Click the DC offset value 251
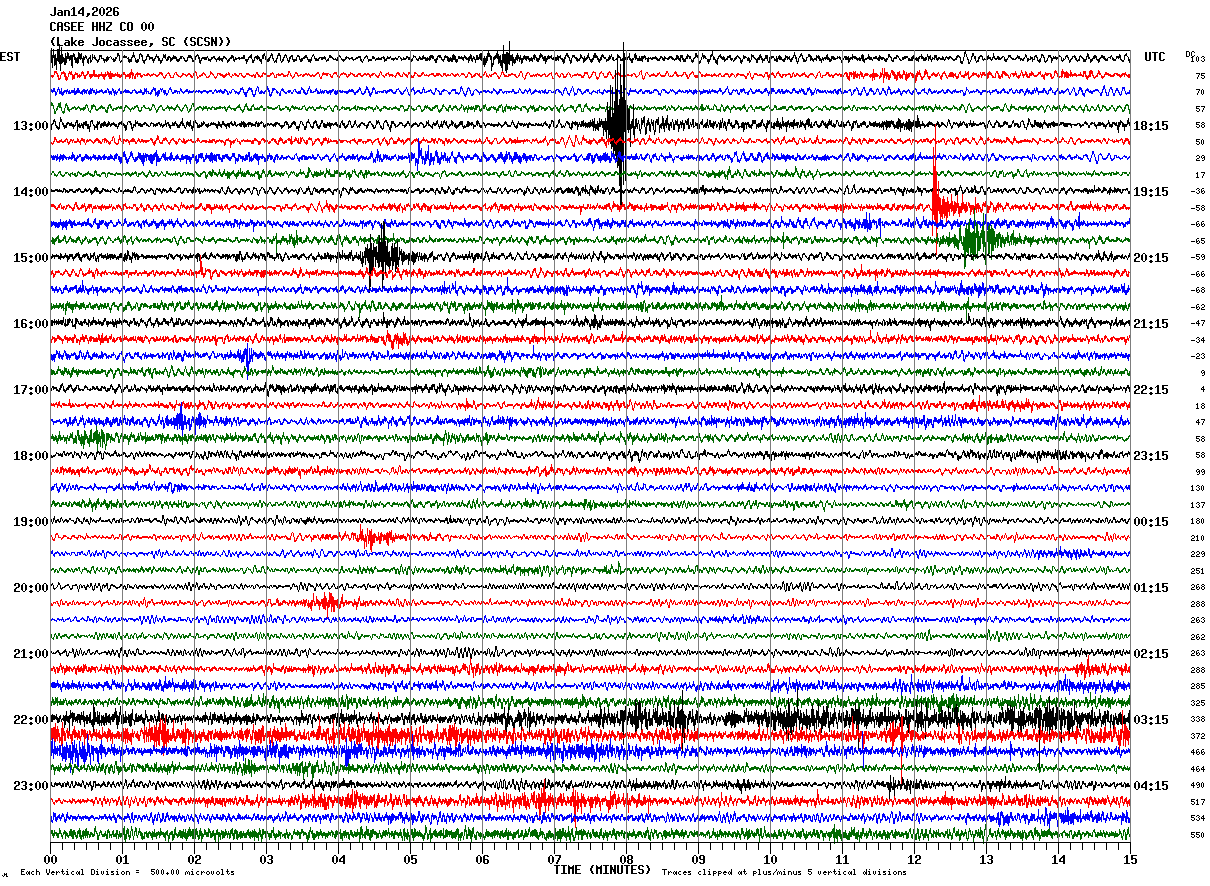 (x=1198, y=571)
